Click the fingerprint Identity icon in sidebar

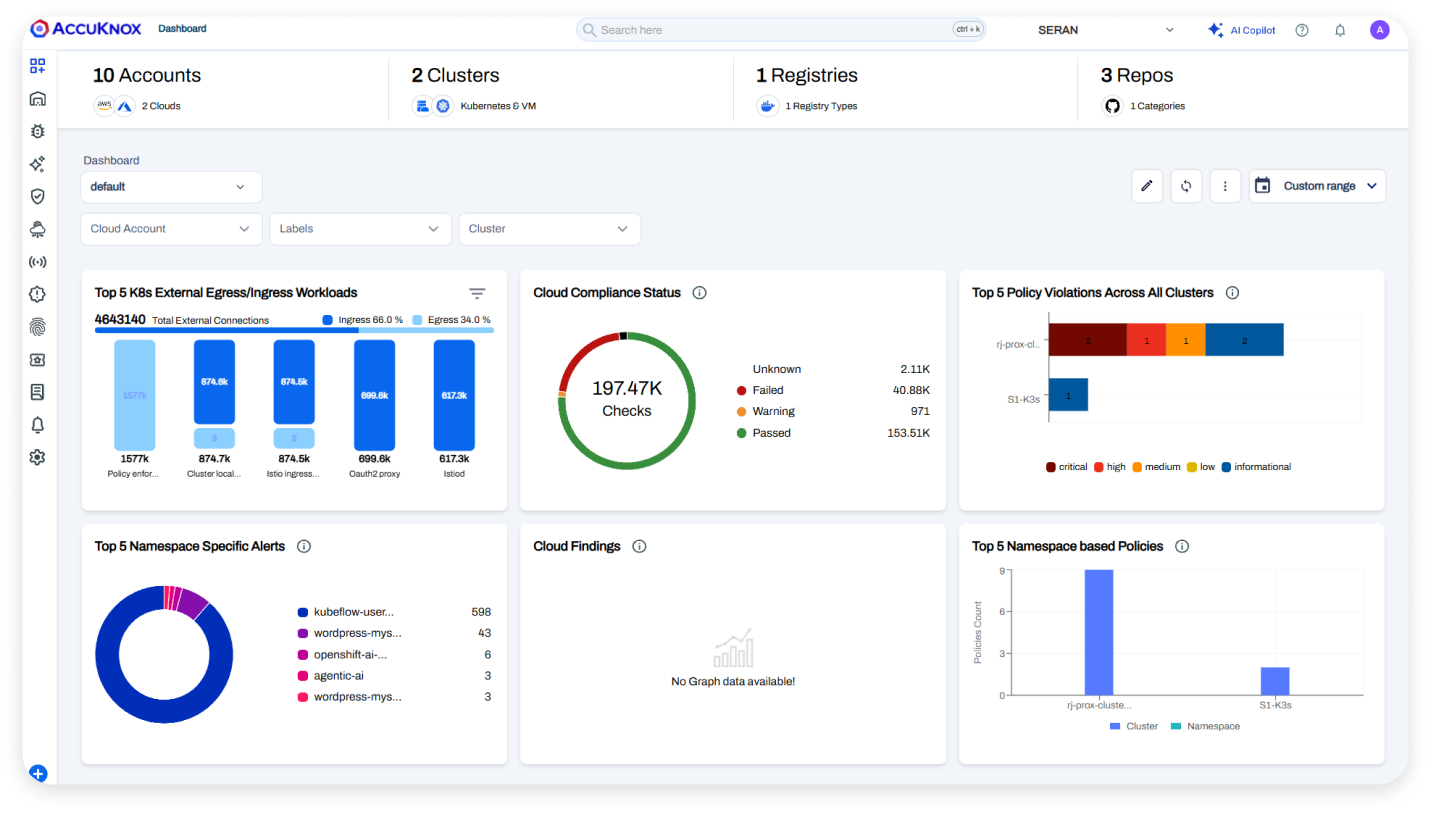point(37,326)
